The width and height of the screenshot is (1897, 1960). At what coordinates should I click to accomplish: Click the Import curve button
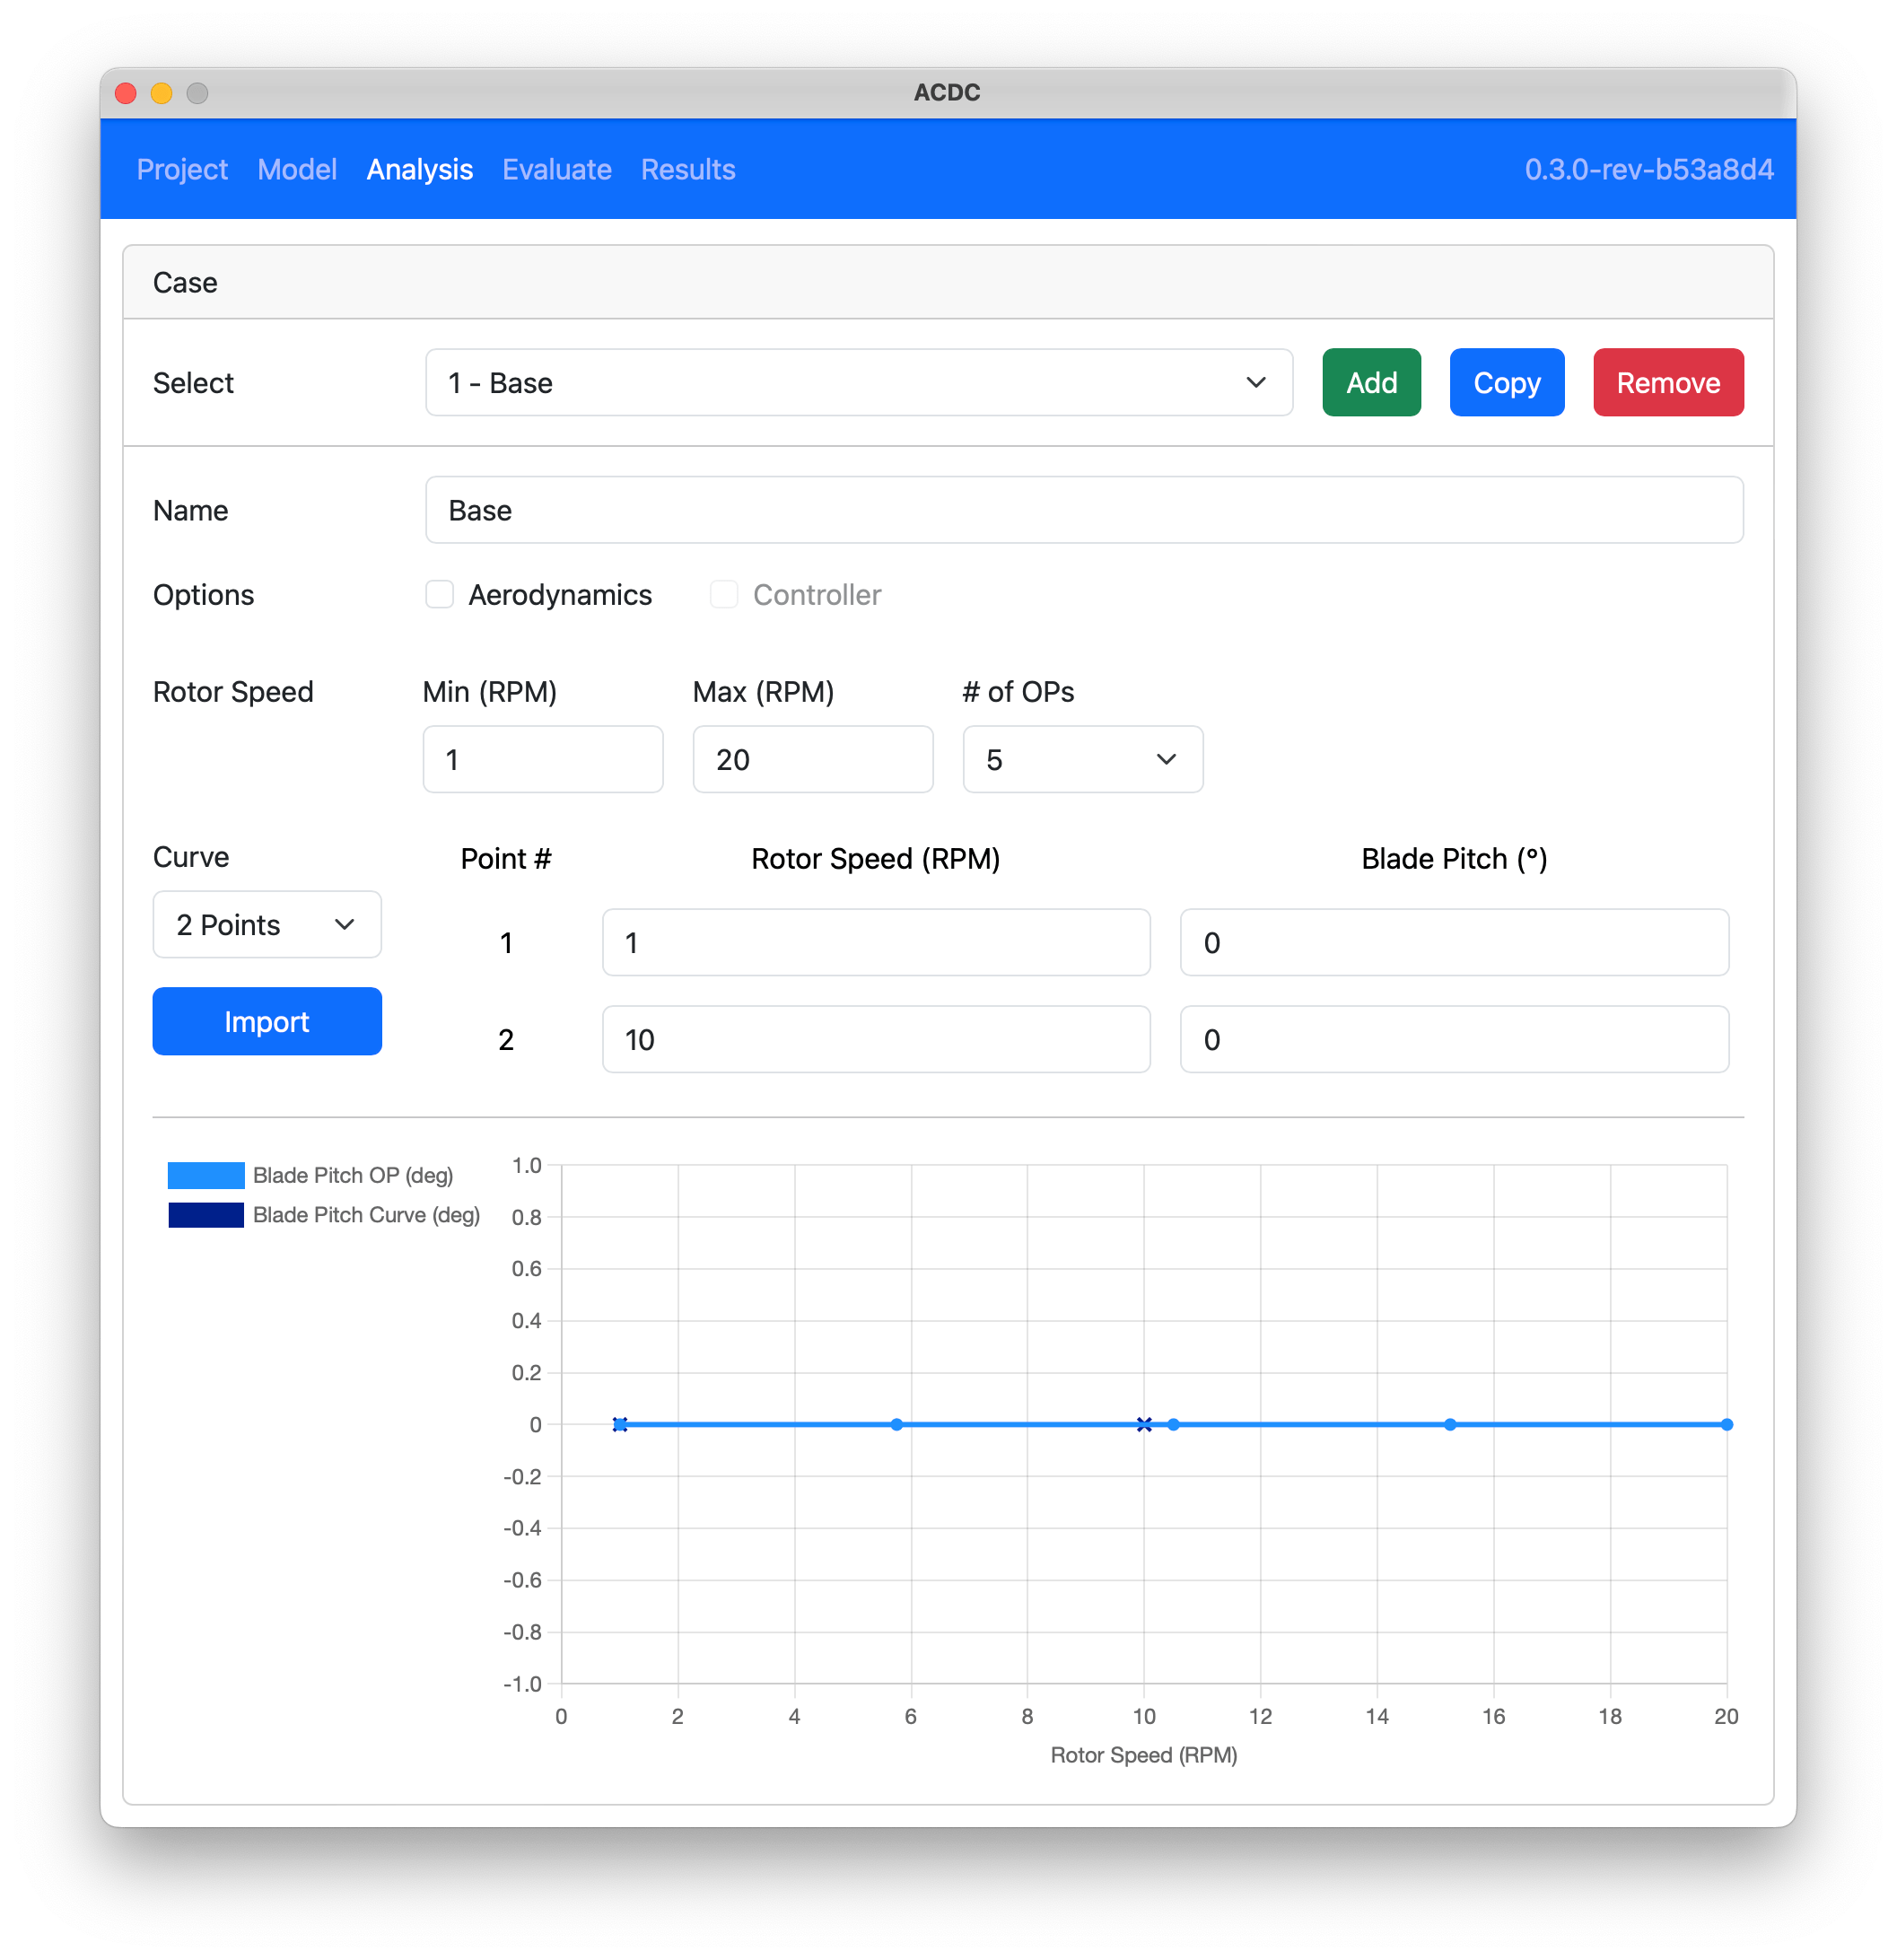(267, 1021)
